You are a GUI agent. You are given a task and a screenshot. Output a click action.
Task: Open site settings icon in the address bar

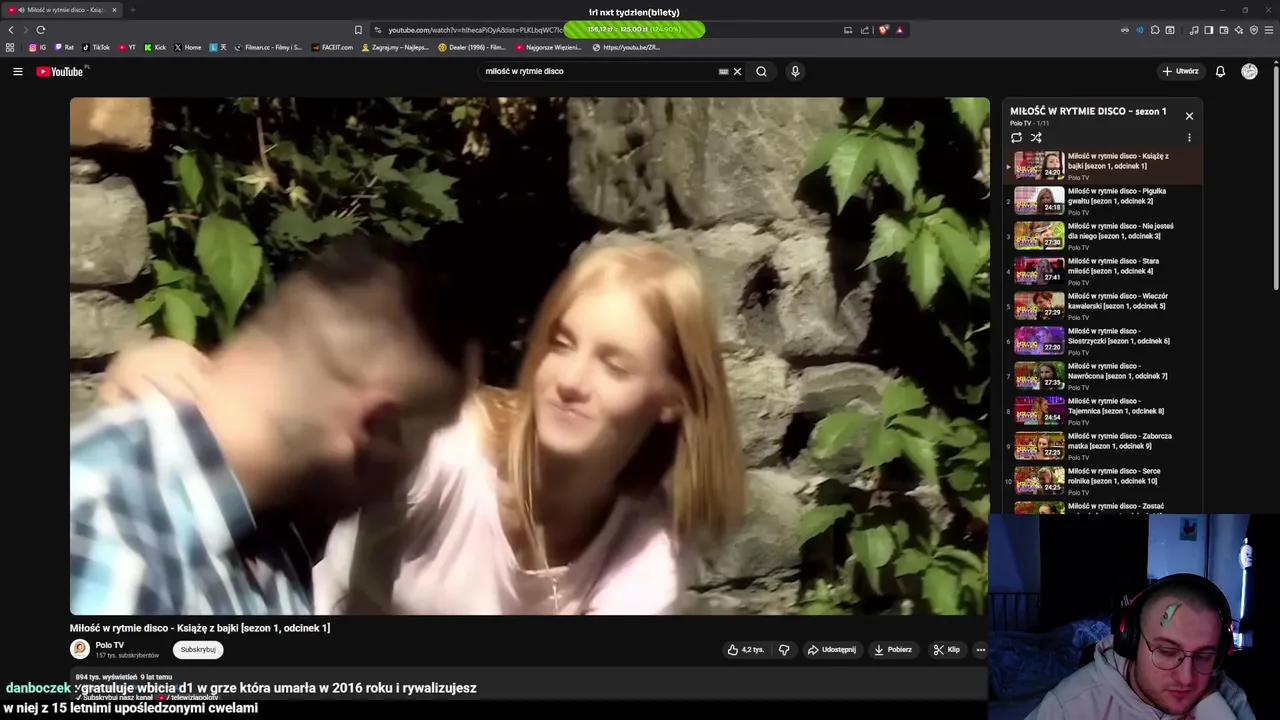tap(377, 30)
